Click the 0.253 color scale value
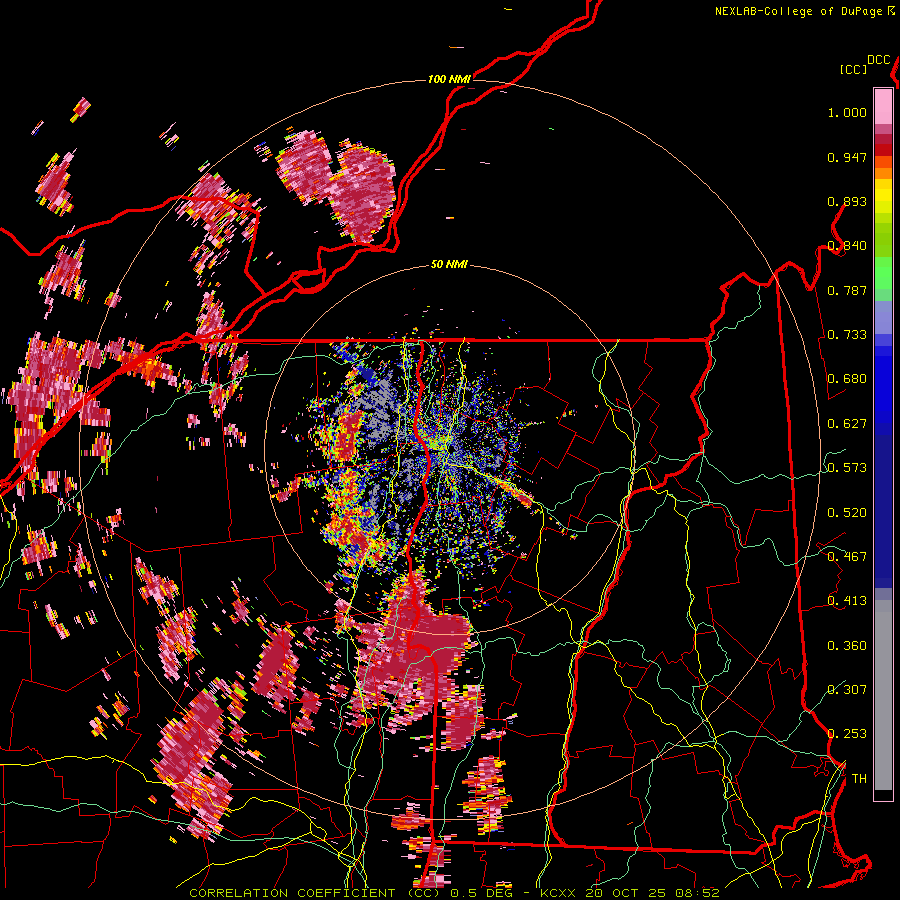This screenshot has height=900, width=900. pyautogui.click(x=847, y=734)
